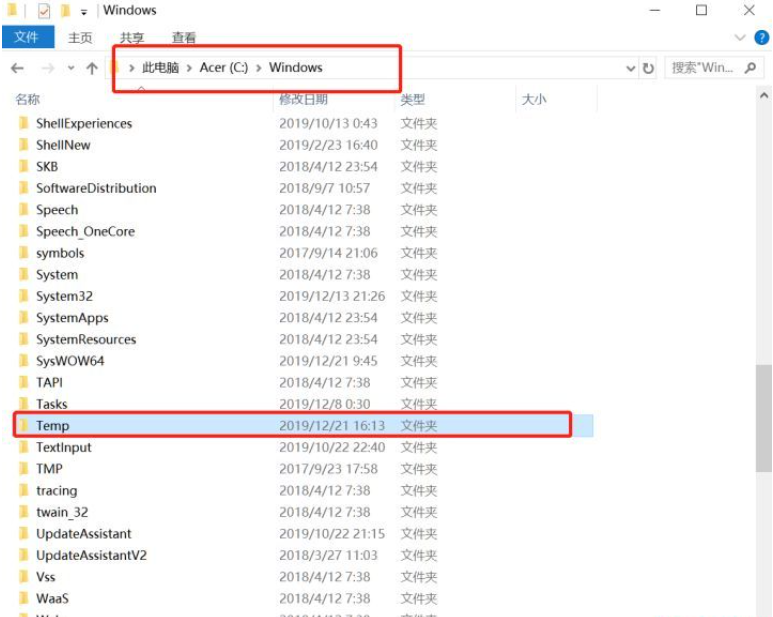
Task: Click the Up one level arrow
Action: tap(92, 68)
